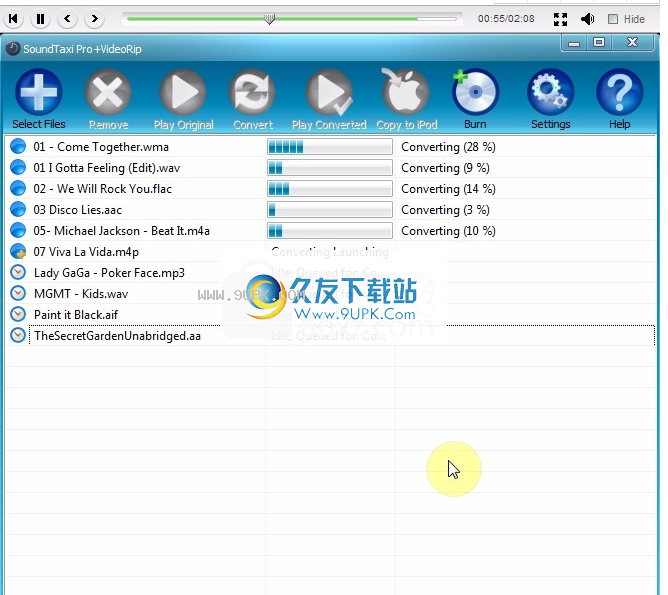Click progress bar of We Will Rock You.flac
668x595 pixels.
tap(330, 189)
